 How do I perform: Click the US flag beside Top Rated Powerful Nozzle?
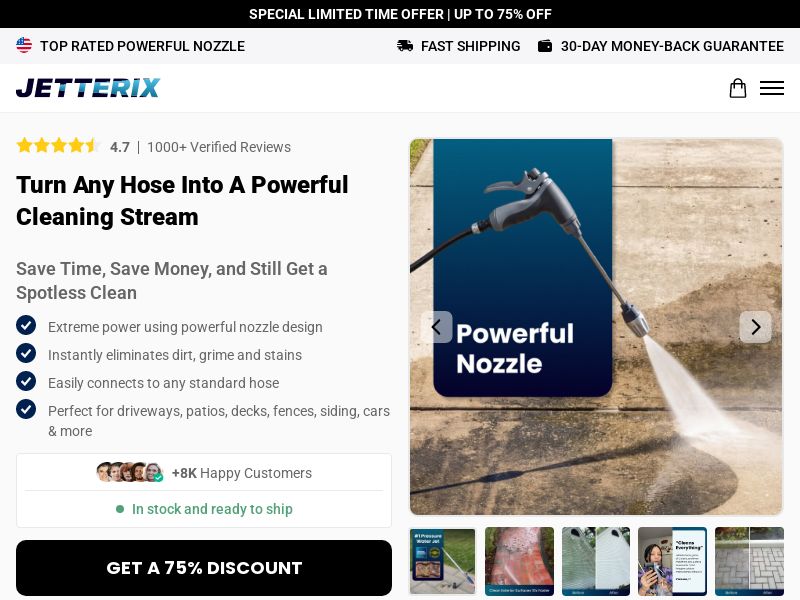24,45
